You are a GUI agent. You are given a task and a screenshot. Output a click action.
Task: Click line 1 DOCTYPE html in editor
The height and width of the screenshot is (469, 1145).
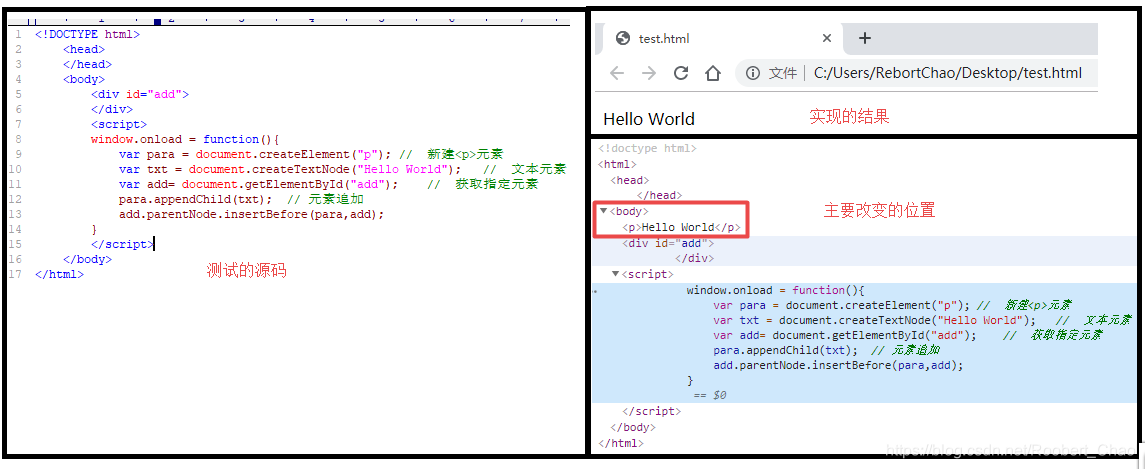click(88, 34)
